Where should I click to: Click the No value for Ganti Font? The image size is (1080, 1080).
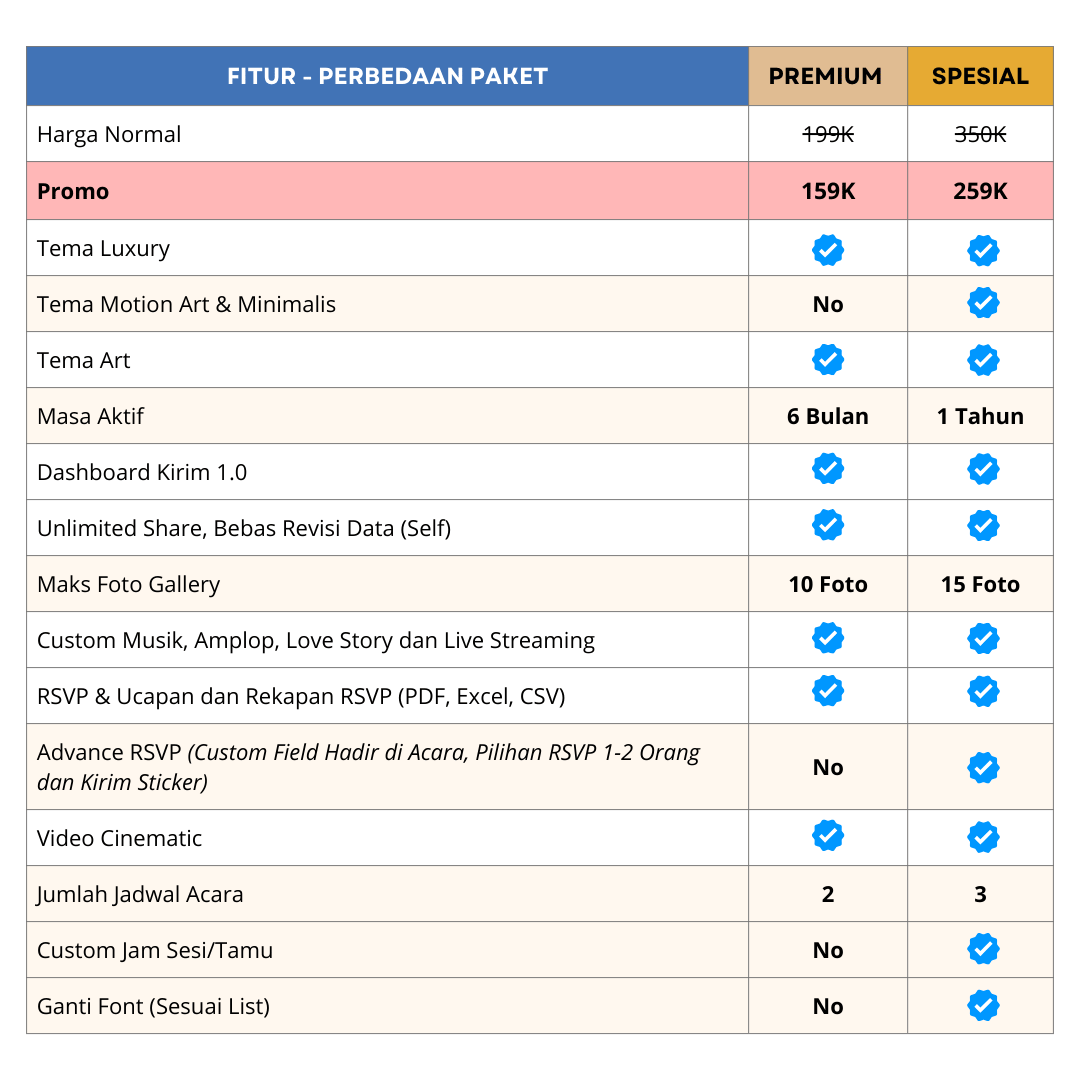coord(828,1006)
